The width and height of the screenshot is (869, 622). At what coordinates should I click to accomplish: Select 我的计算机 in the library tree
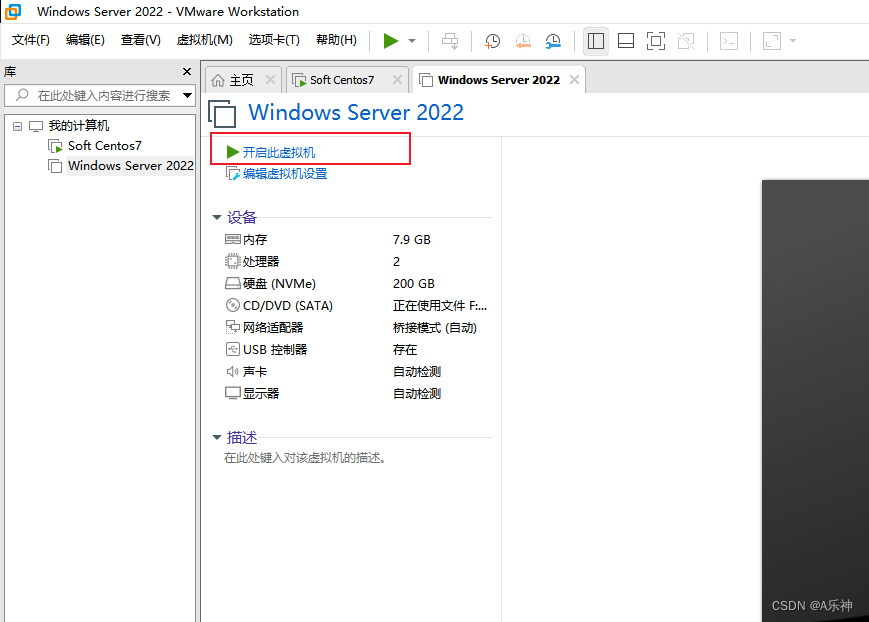click(x=79, y=126)
